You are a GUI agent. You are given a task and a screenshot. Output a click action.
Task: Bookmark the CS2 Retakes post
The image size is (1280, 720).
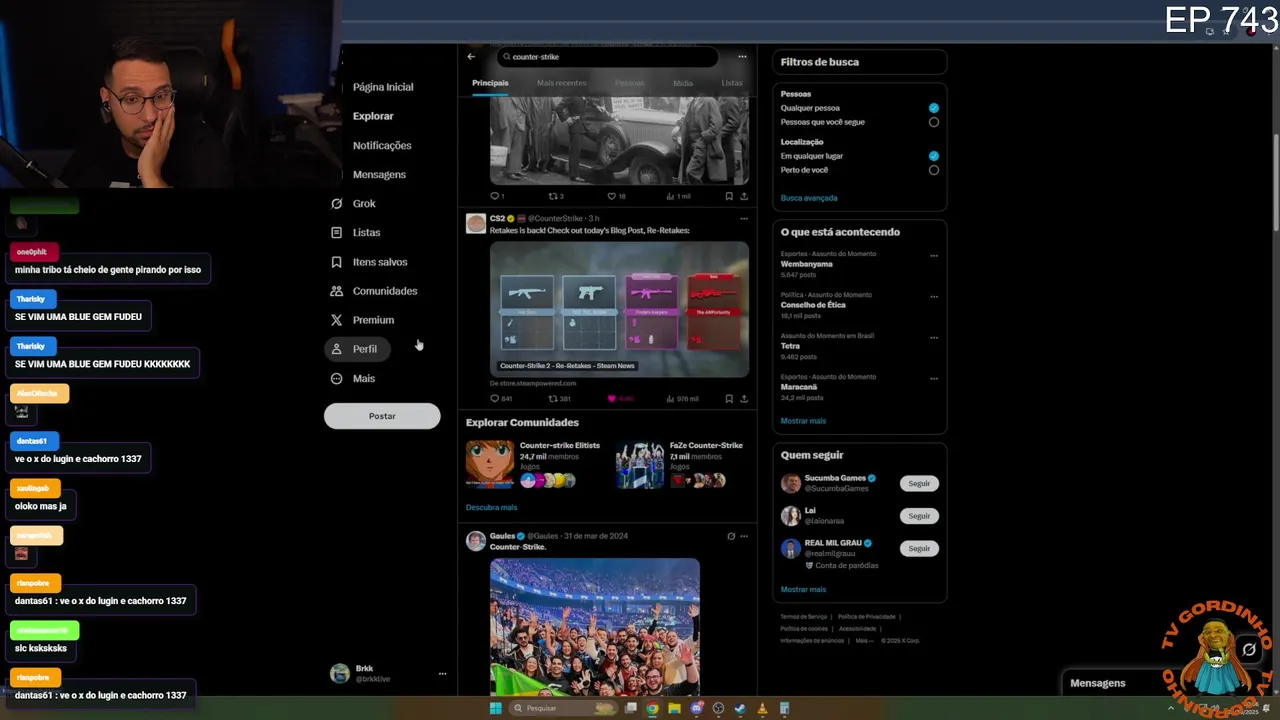click(729, 399)
